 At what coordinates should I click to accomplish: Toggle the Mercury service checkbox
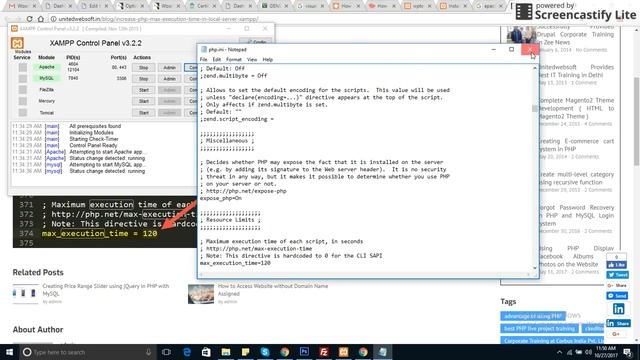click(23, 101)
